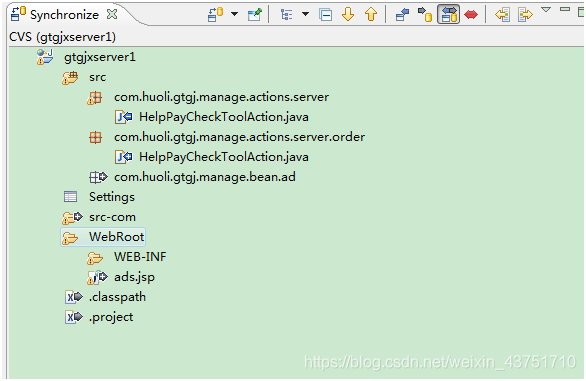Image resolution: width=586 pixels, height=381 pixels.
Task: Collapse all tree nodes
Action: (x=326, y=15)
